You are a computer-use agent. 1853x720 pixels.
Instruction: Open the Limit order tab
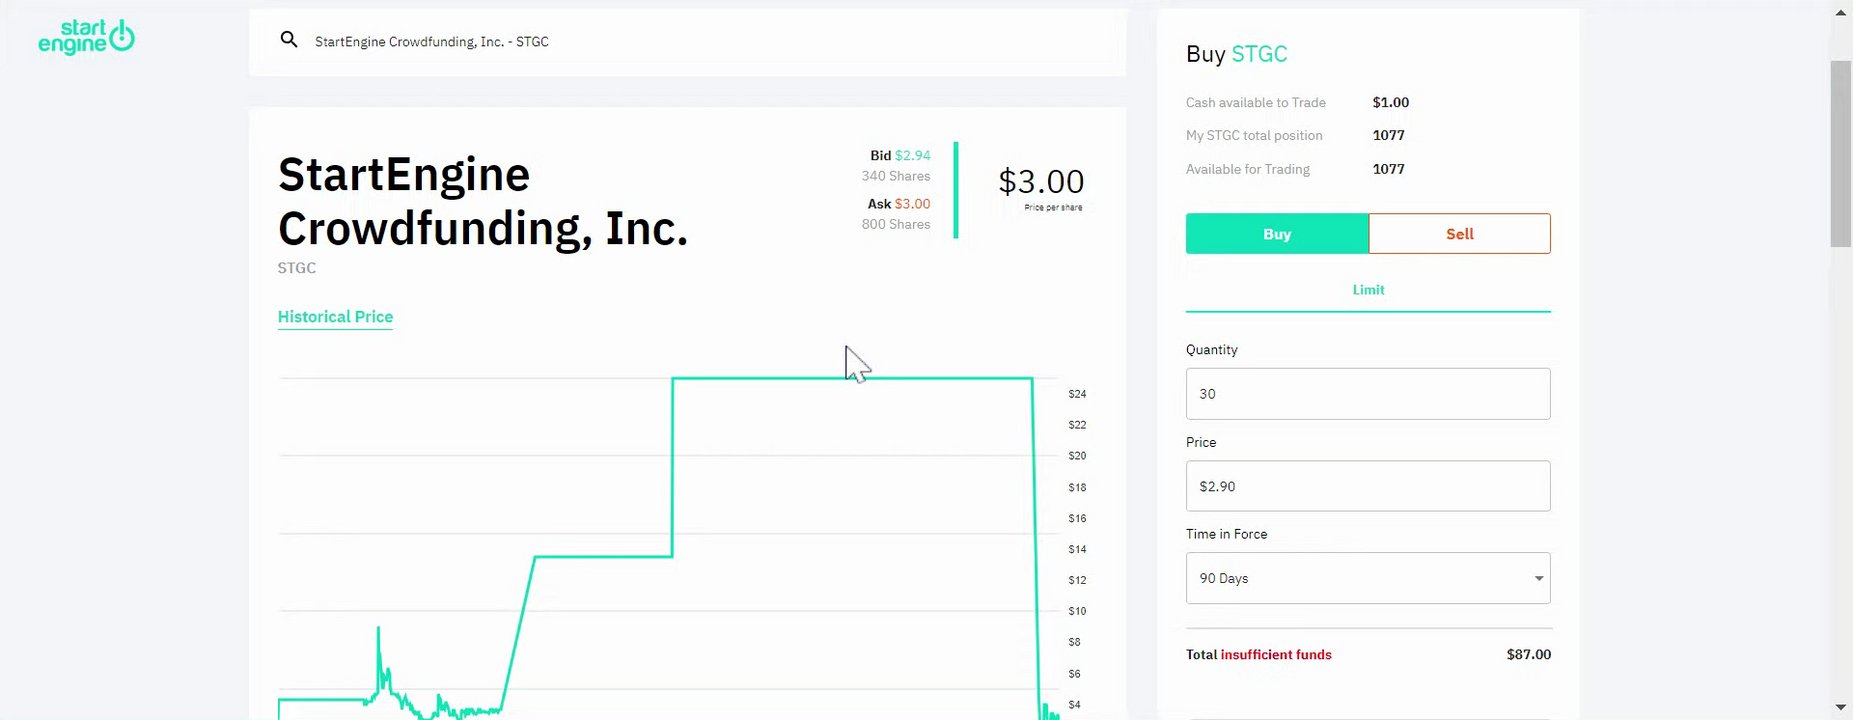pos(1368,290)
